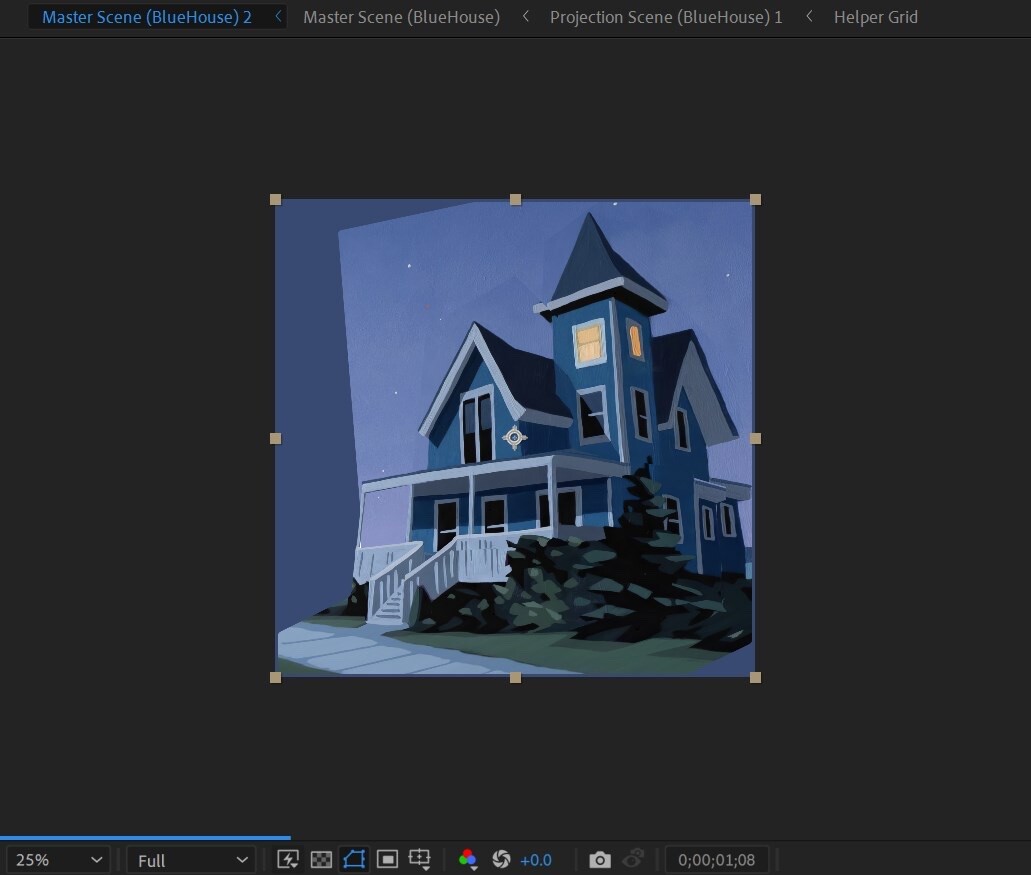Screen dimensions: 1031x875
Task: Click the bottom-center layer bounding handle
Action: [x=516, y=677]
